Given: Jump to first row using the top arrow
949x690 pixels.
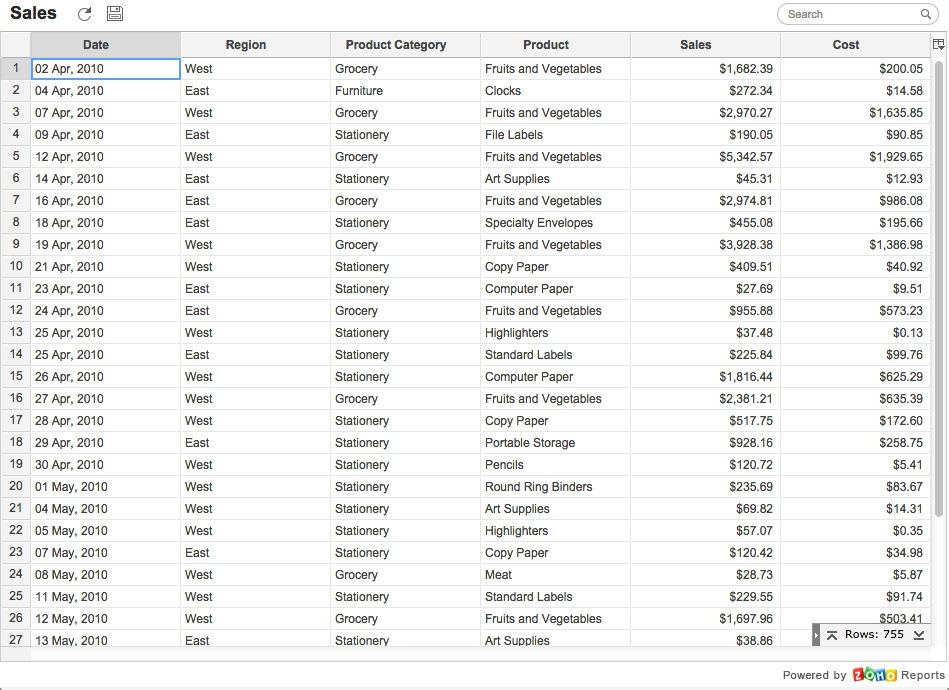Looking at the screenshot, I should (x=832, y=635).
